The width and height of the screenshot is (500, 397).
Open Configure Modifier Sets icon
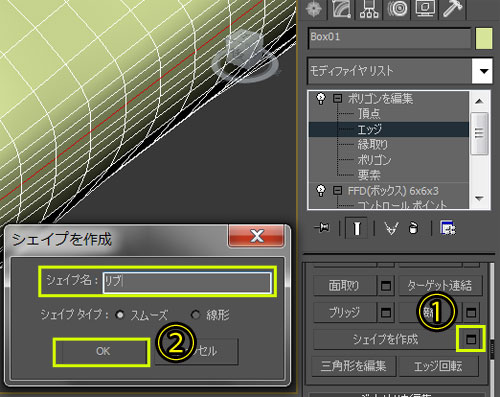448,228
